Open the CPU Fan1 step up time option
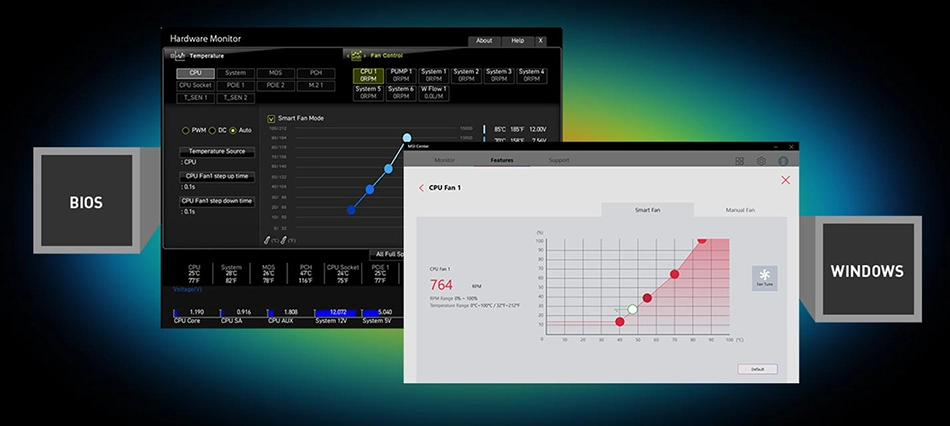This screenshot has height=426, width=950. click(x=217, y=176)
